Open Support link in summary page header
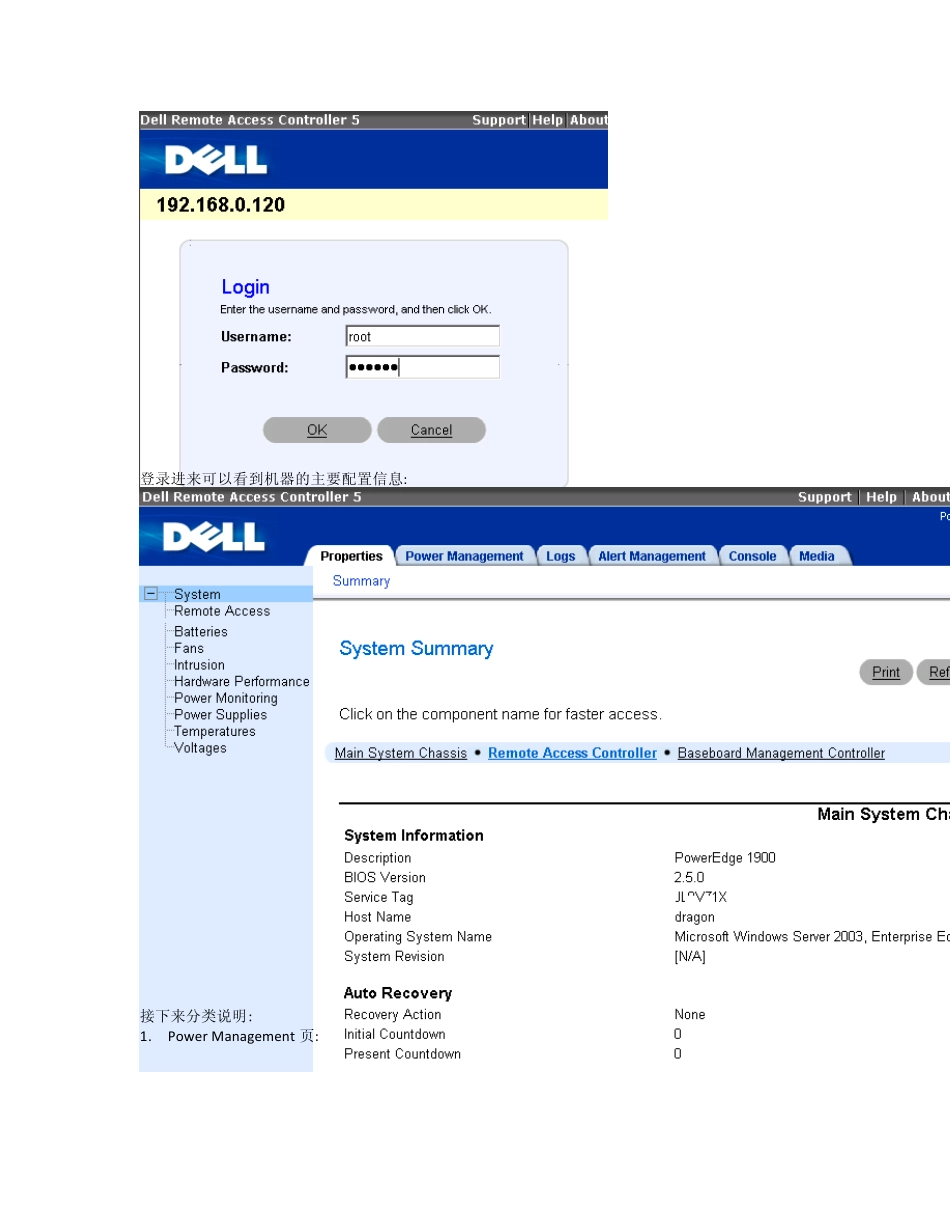 [x=825, y=497]
